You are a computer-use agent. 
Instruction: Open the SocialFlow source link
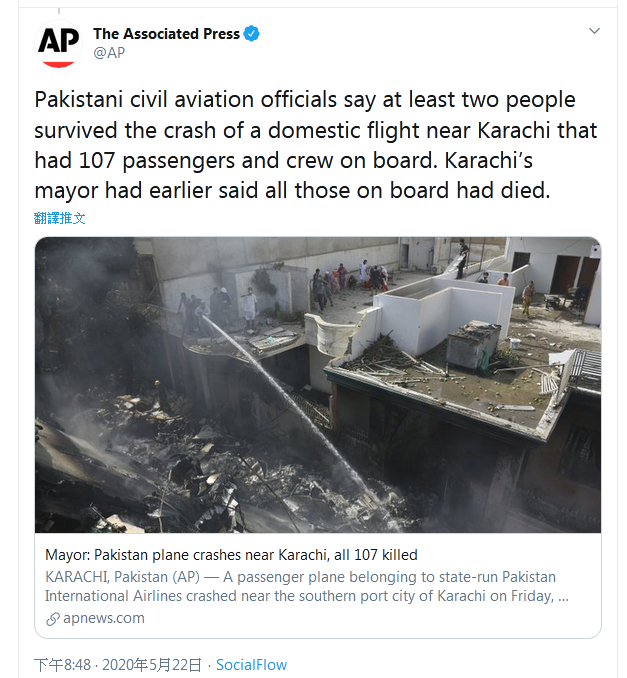[251, 665]
